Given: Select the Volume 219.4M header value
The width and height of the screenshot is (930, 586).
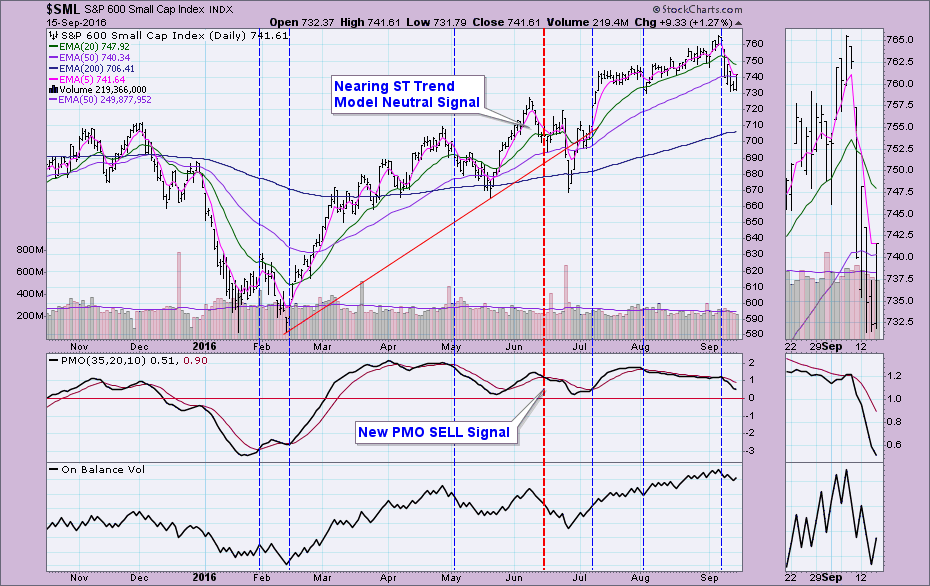Looking at the screenshot, I should (x=587, y=23).
